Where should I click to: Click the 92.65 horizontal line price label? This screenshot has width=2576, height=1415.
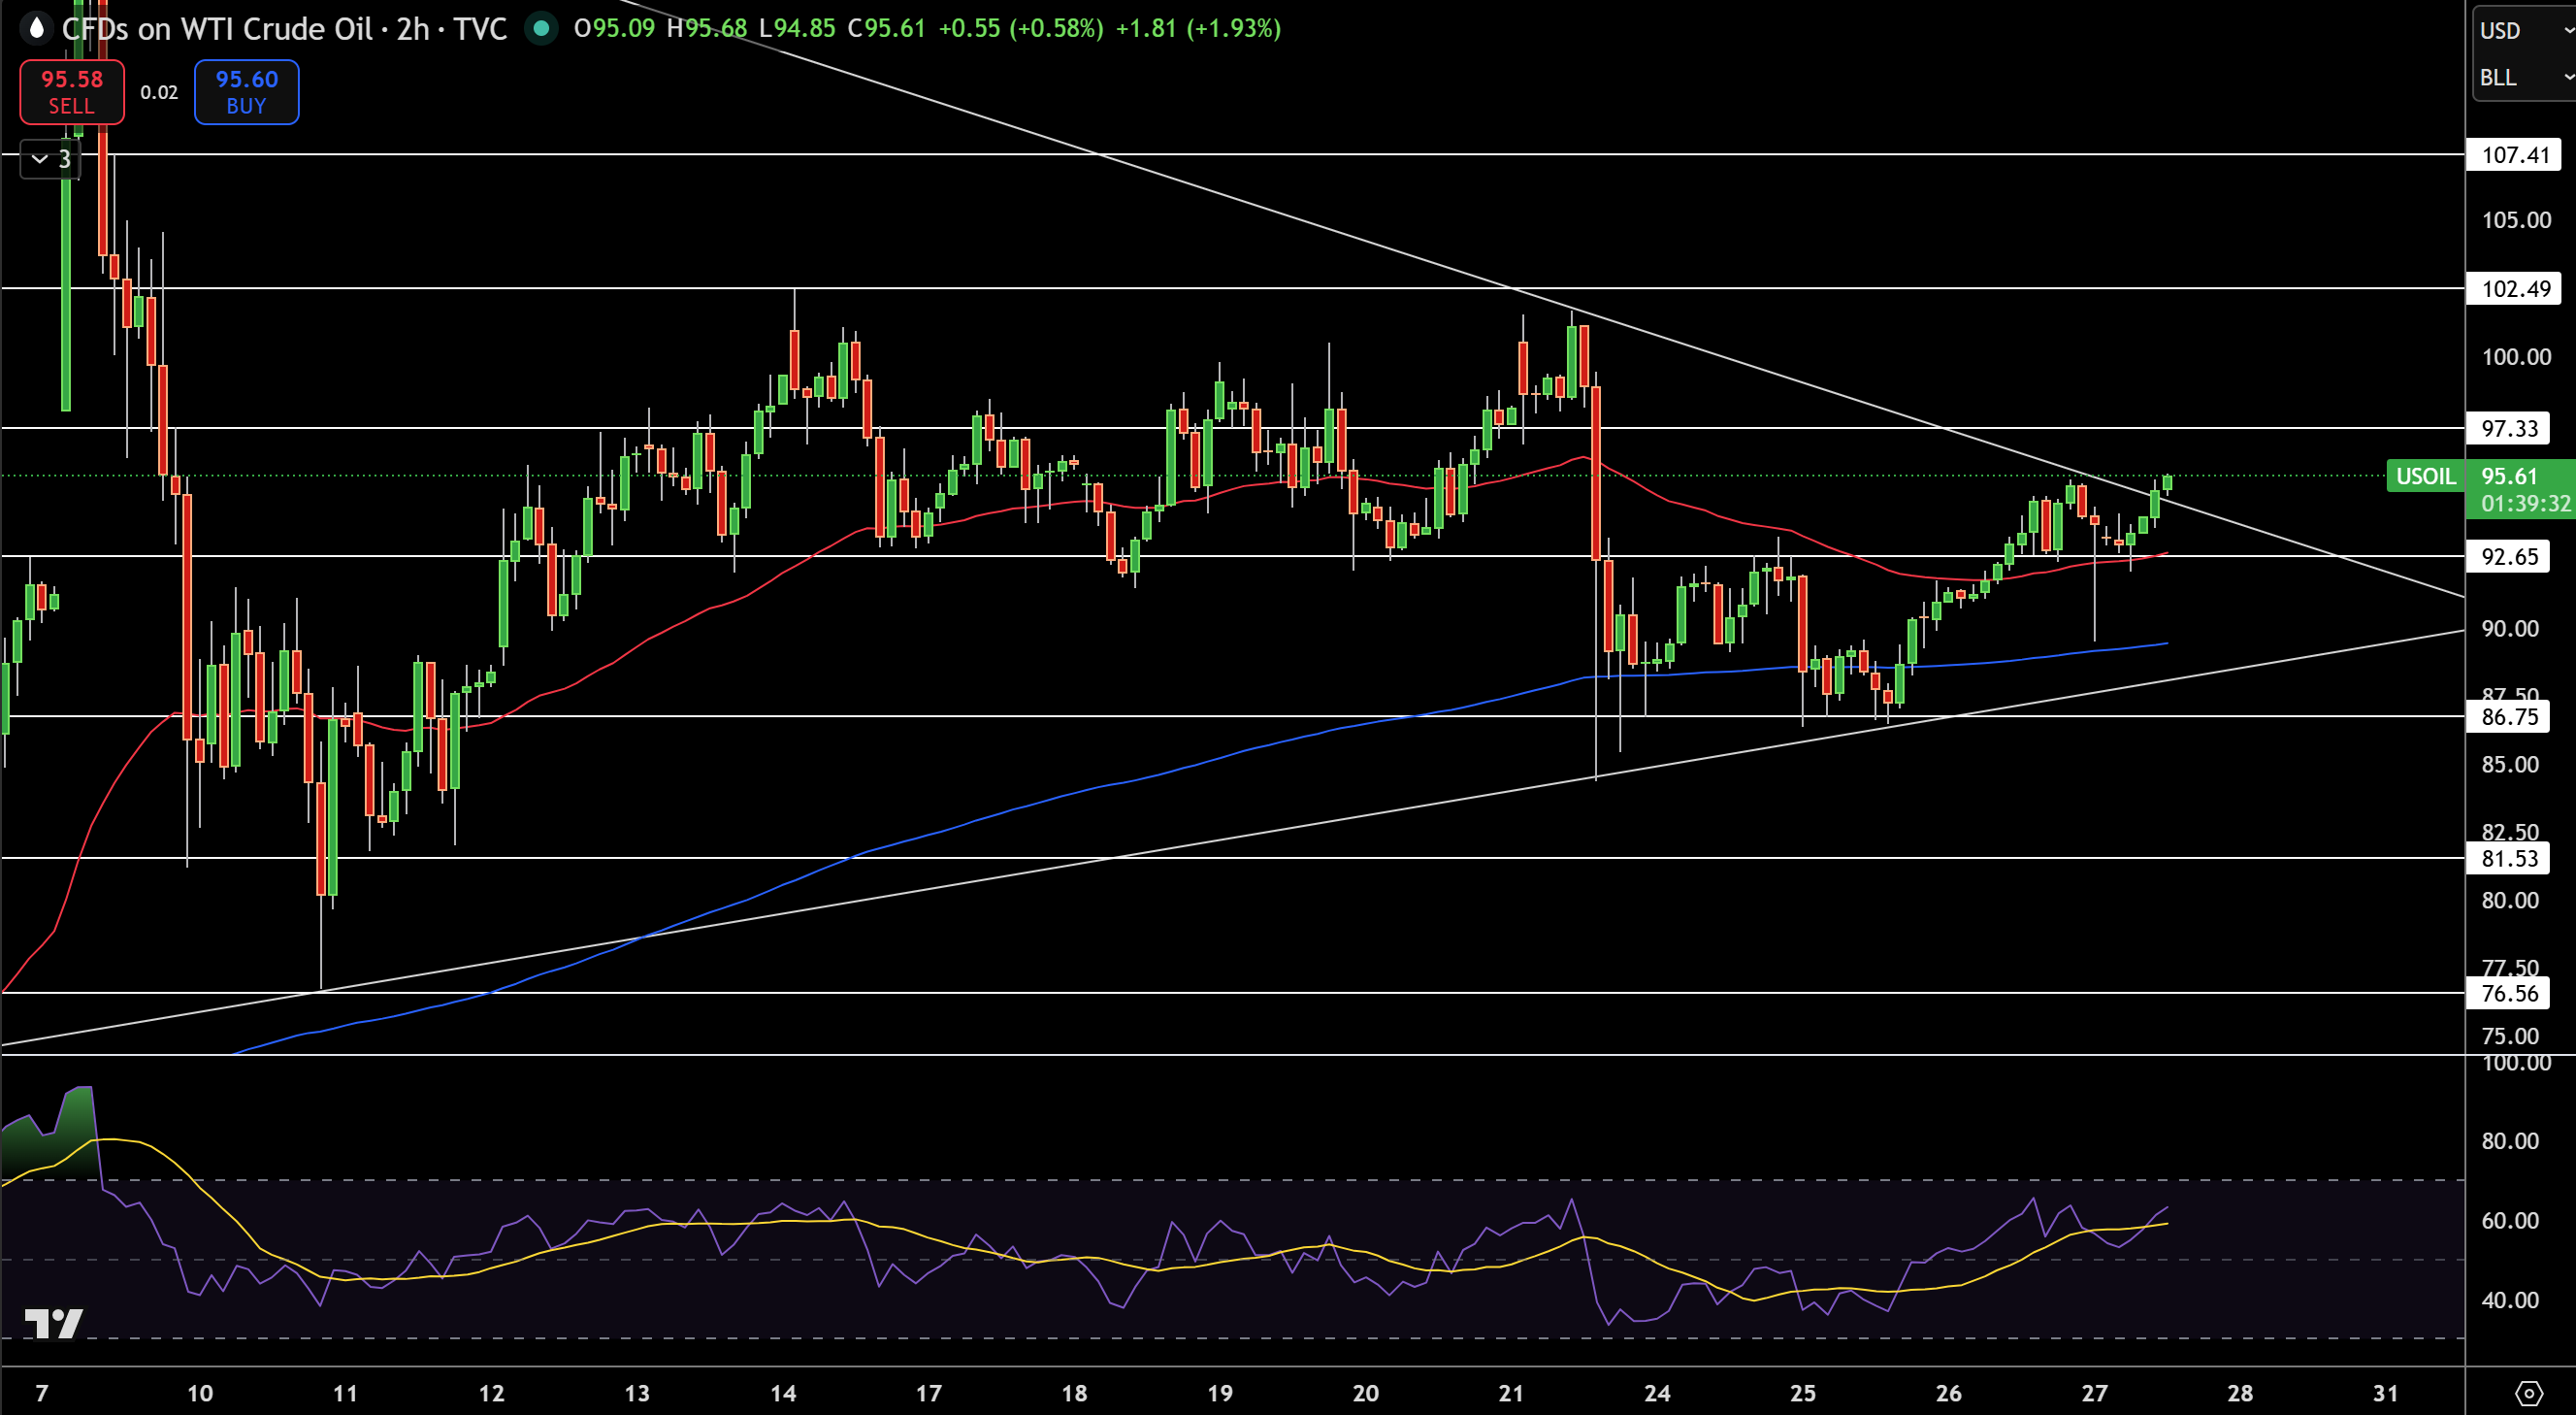point(2509,557)
